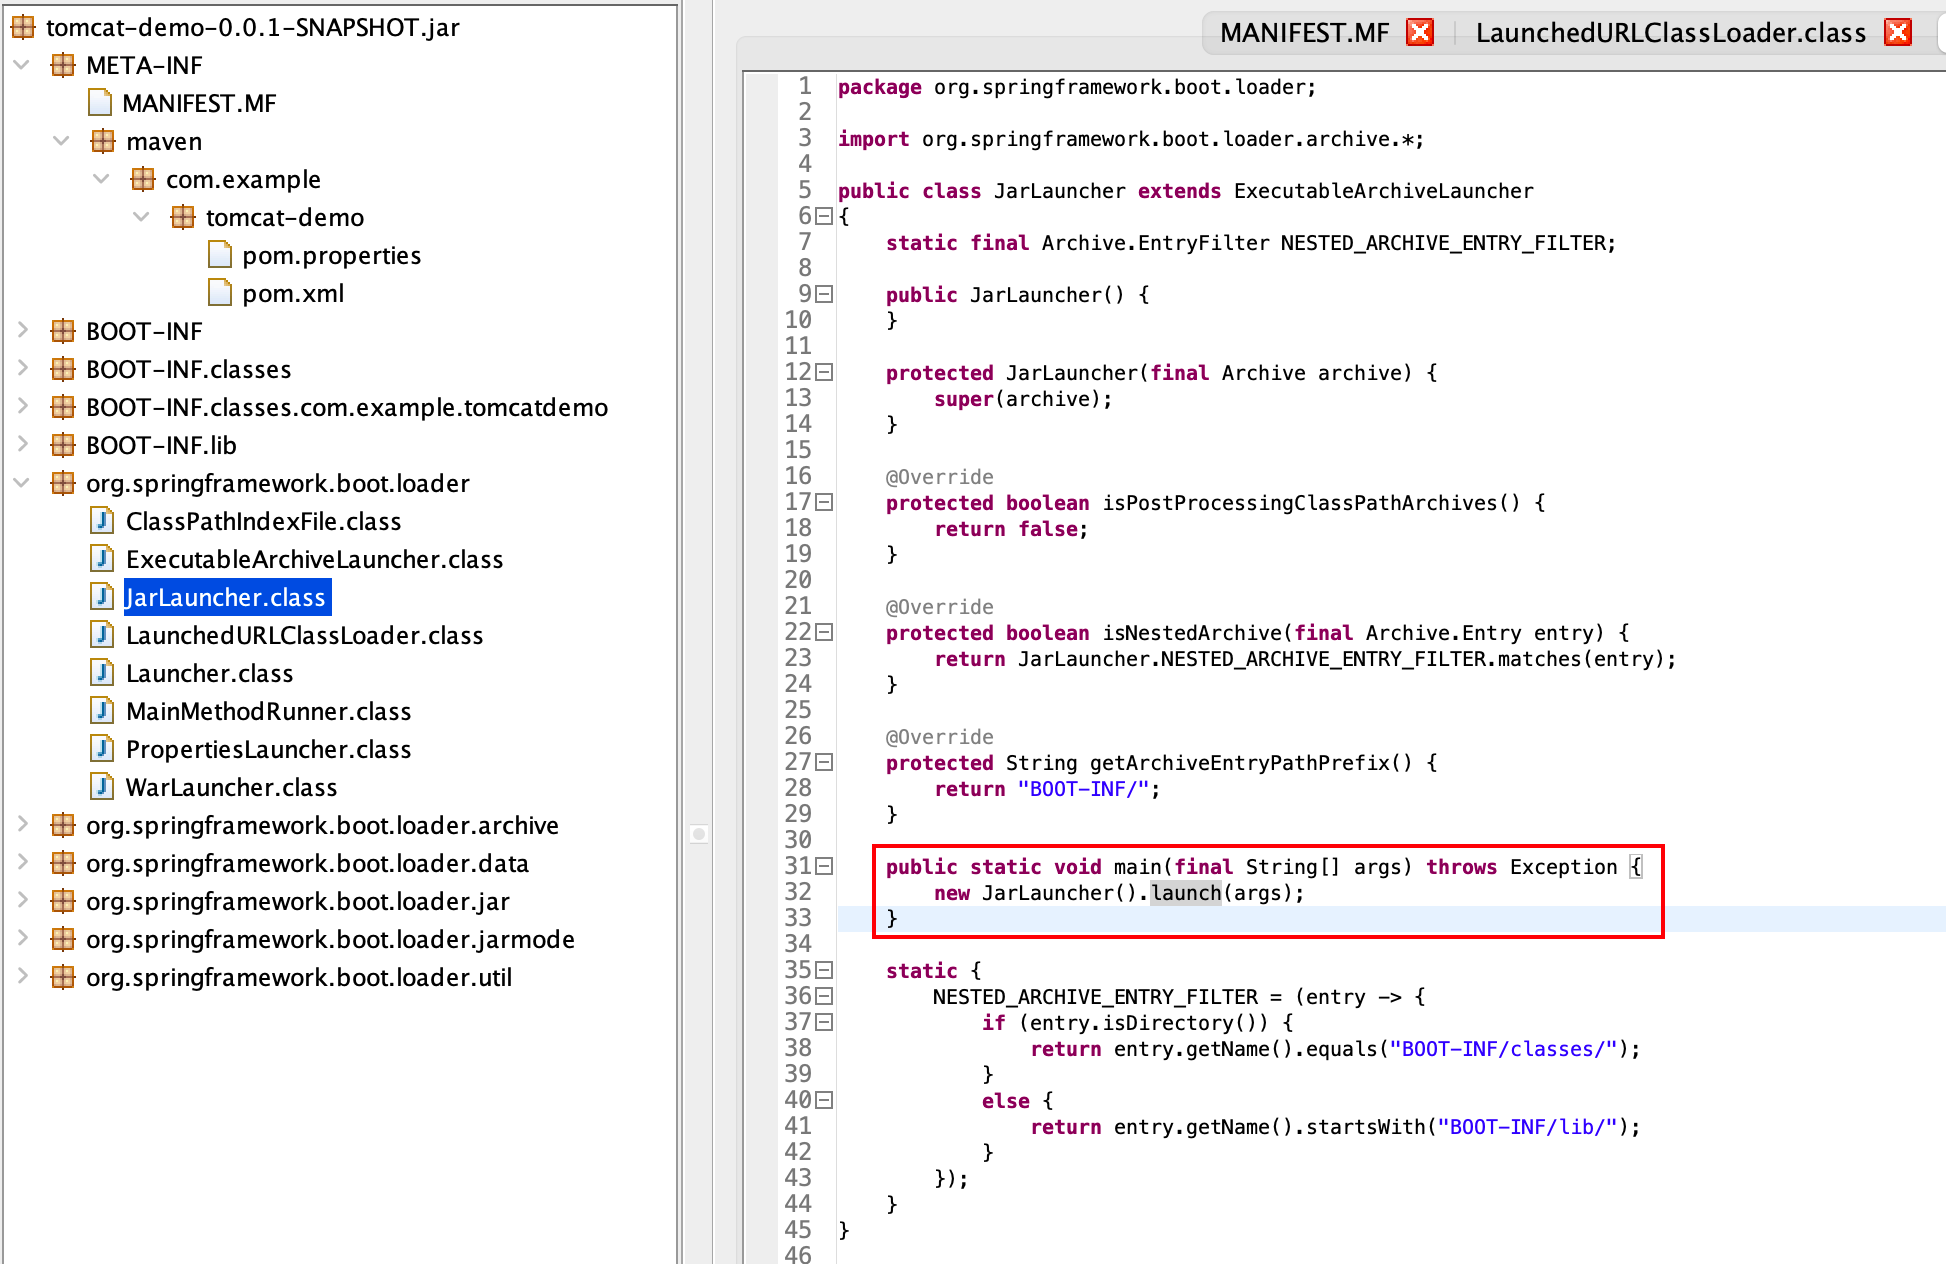Collapse the maven tree node
The width and height of the screenshot is (1946, 1264).
pyautogui.click(x=62, y=141)
